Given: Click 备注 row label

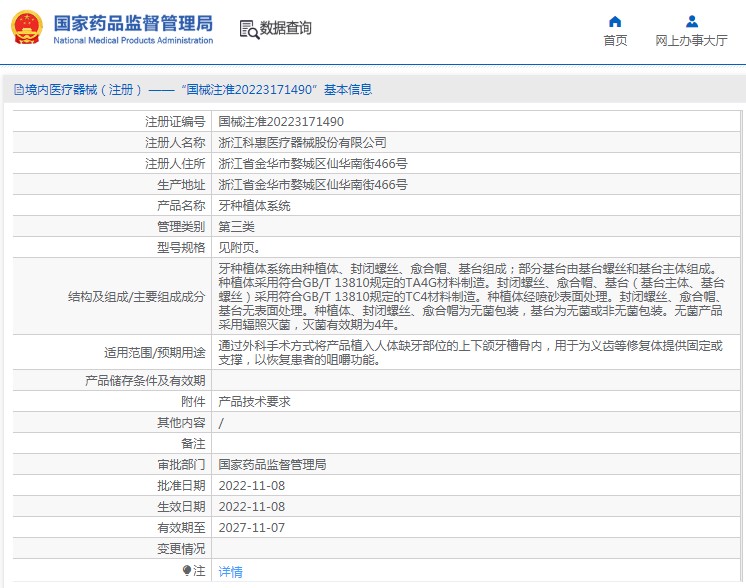Looking at the screenshot, I should pyautogui.click(x=193, y=443).
